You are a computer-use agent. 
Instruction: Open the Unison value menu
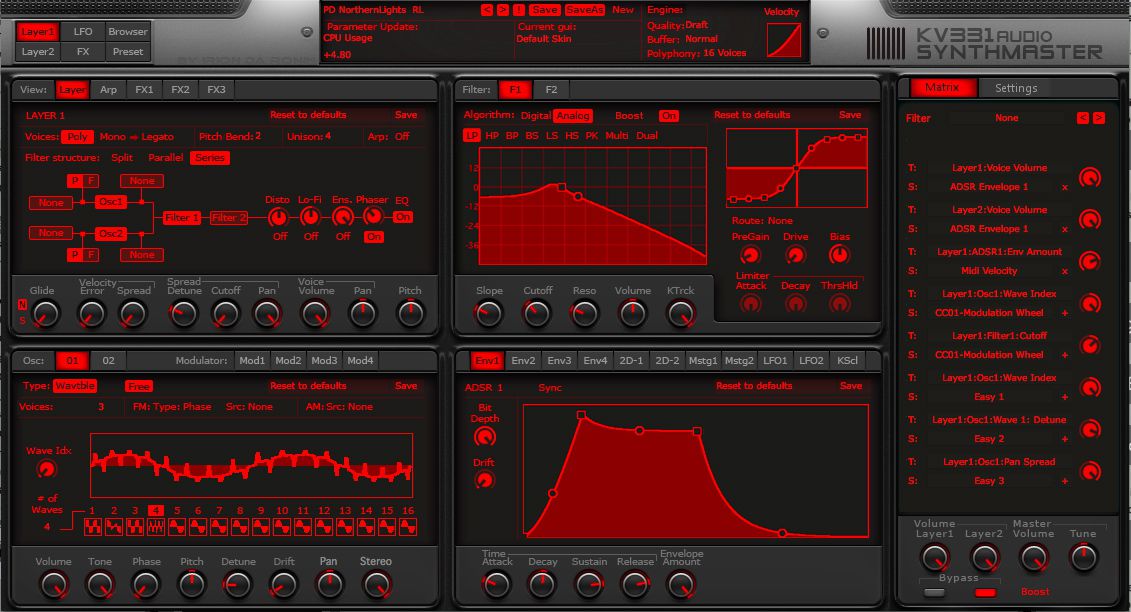click(x=327, y=136)
